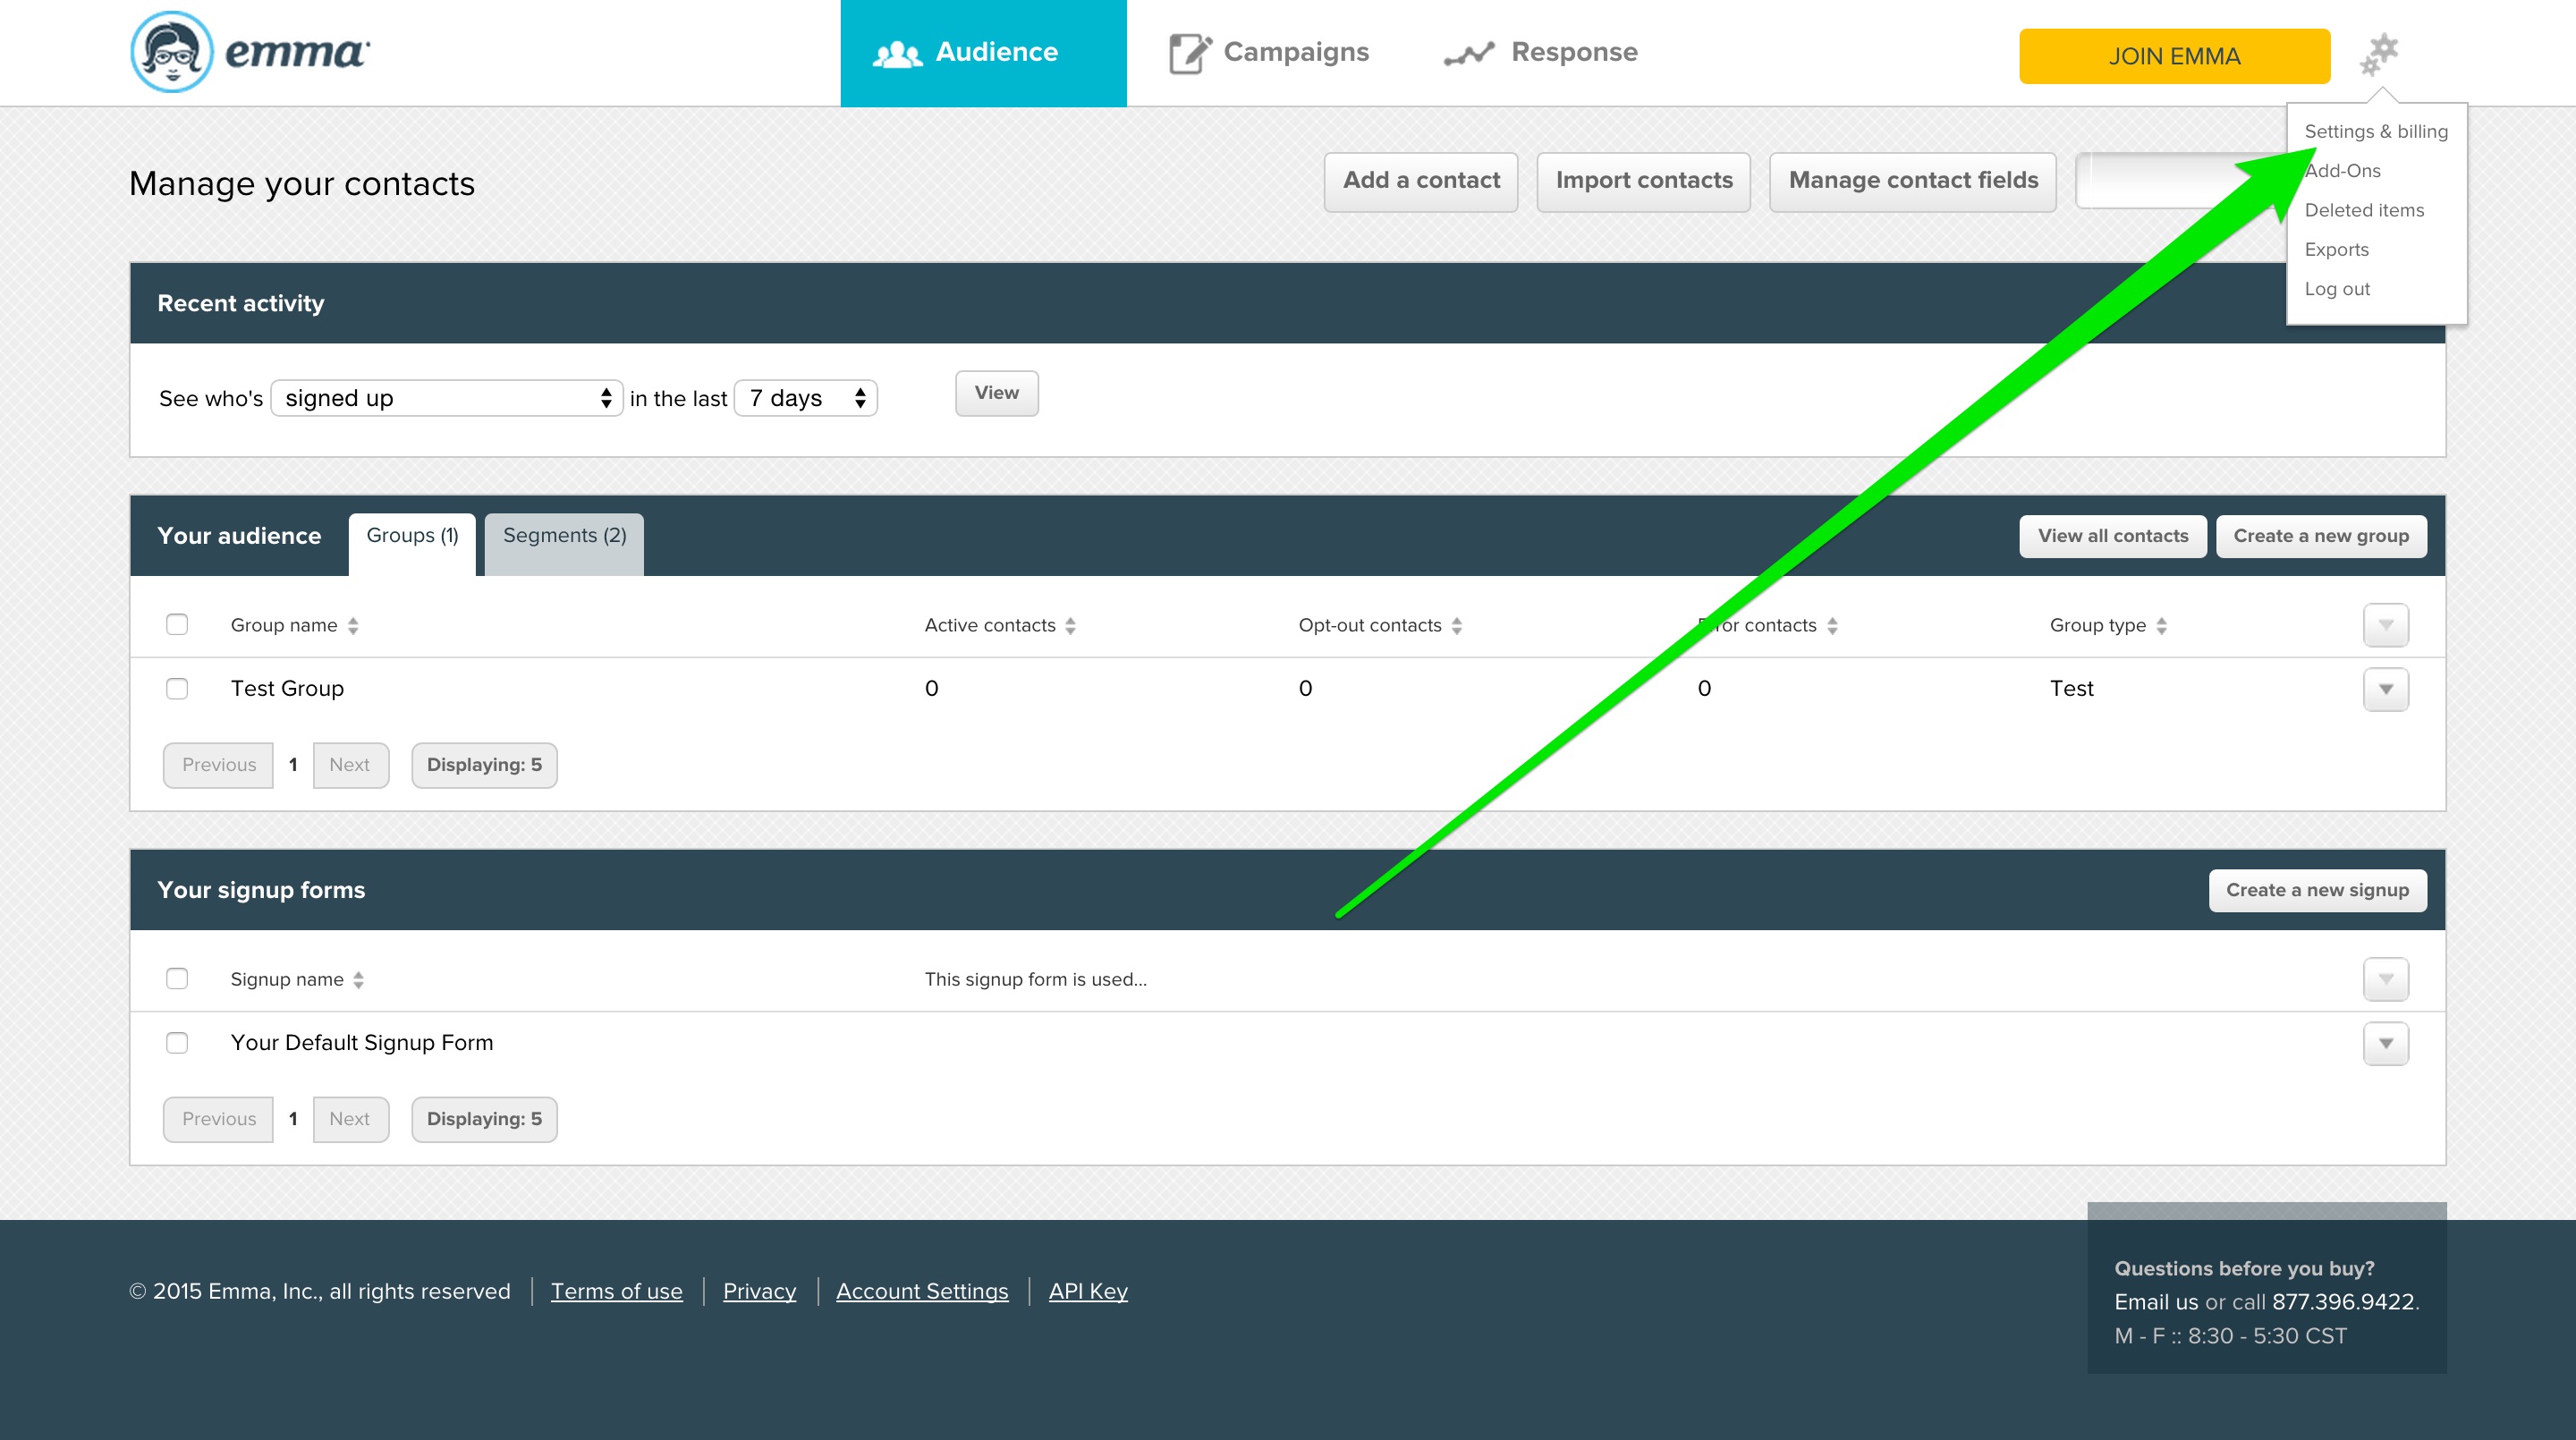The width and height of the screenshot is (2576, 1440).
Task: Check Your Default Signup Form checkbox
Action: pos(177,1043)
